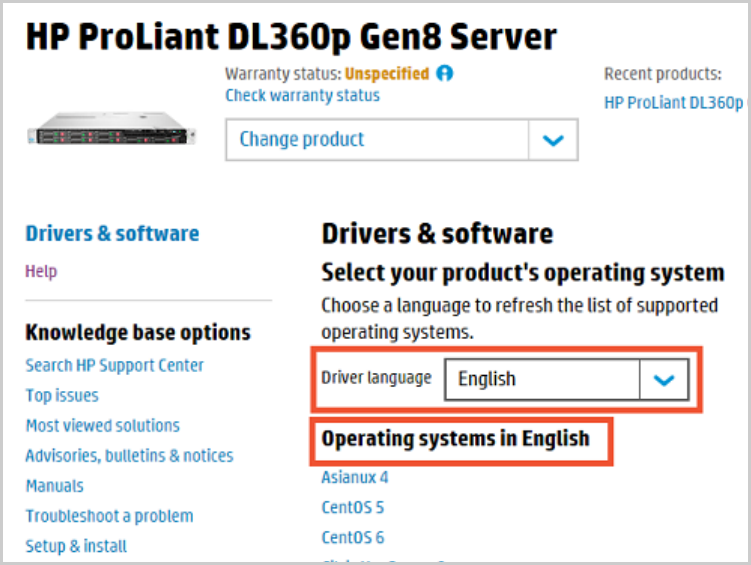Open Most viewed solutions
The image size is (751, 565).
[x=102, y=425]
